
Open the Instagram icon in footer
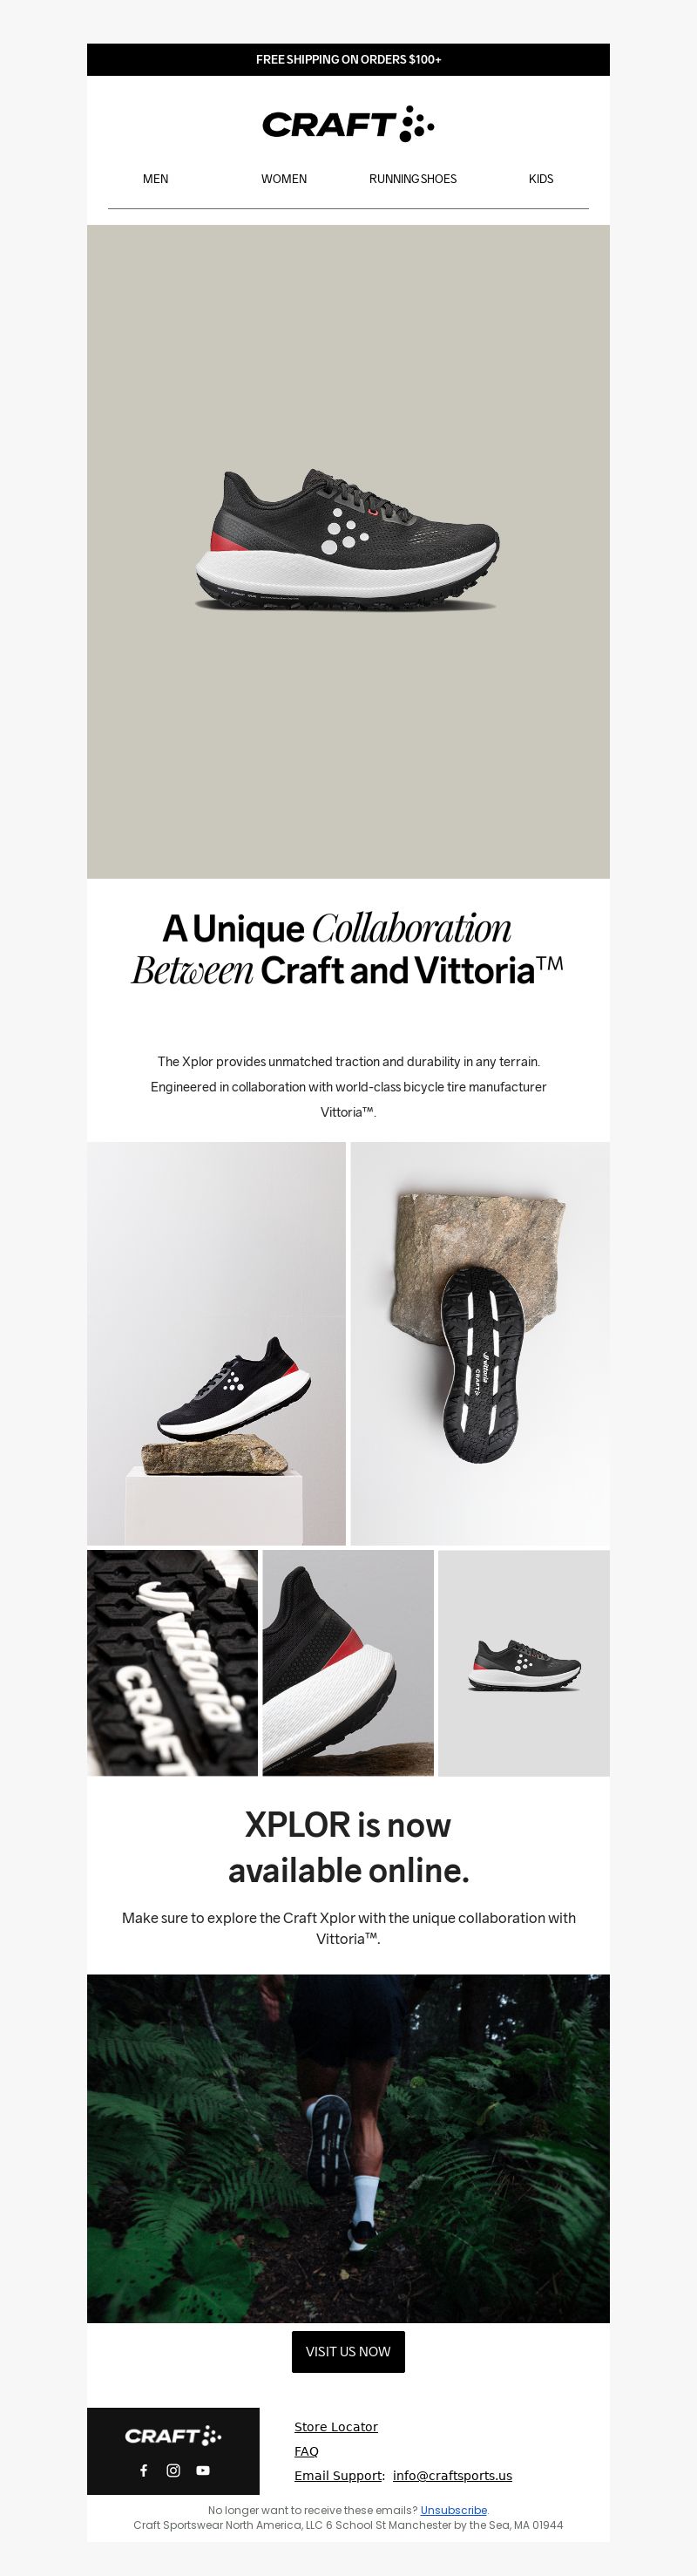173,2470
